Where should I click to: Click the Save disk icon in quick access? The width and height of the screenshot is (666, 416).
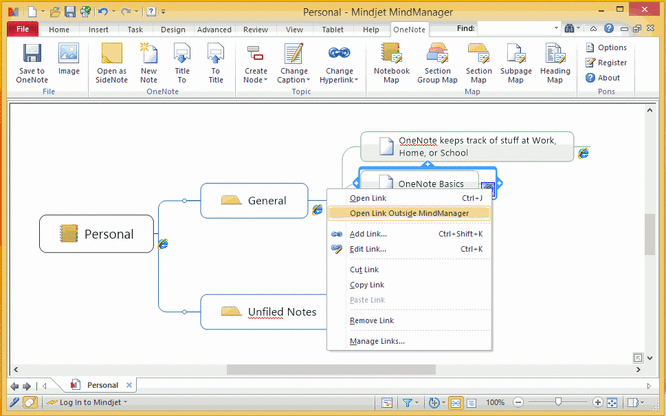click(x=70, y=11)
